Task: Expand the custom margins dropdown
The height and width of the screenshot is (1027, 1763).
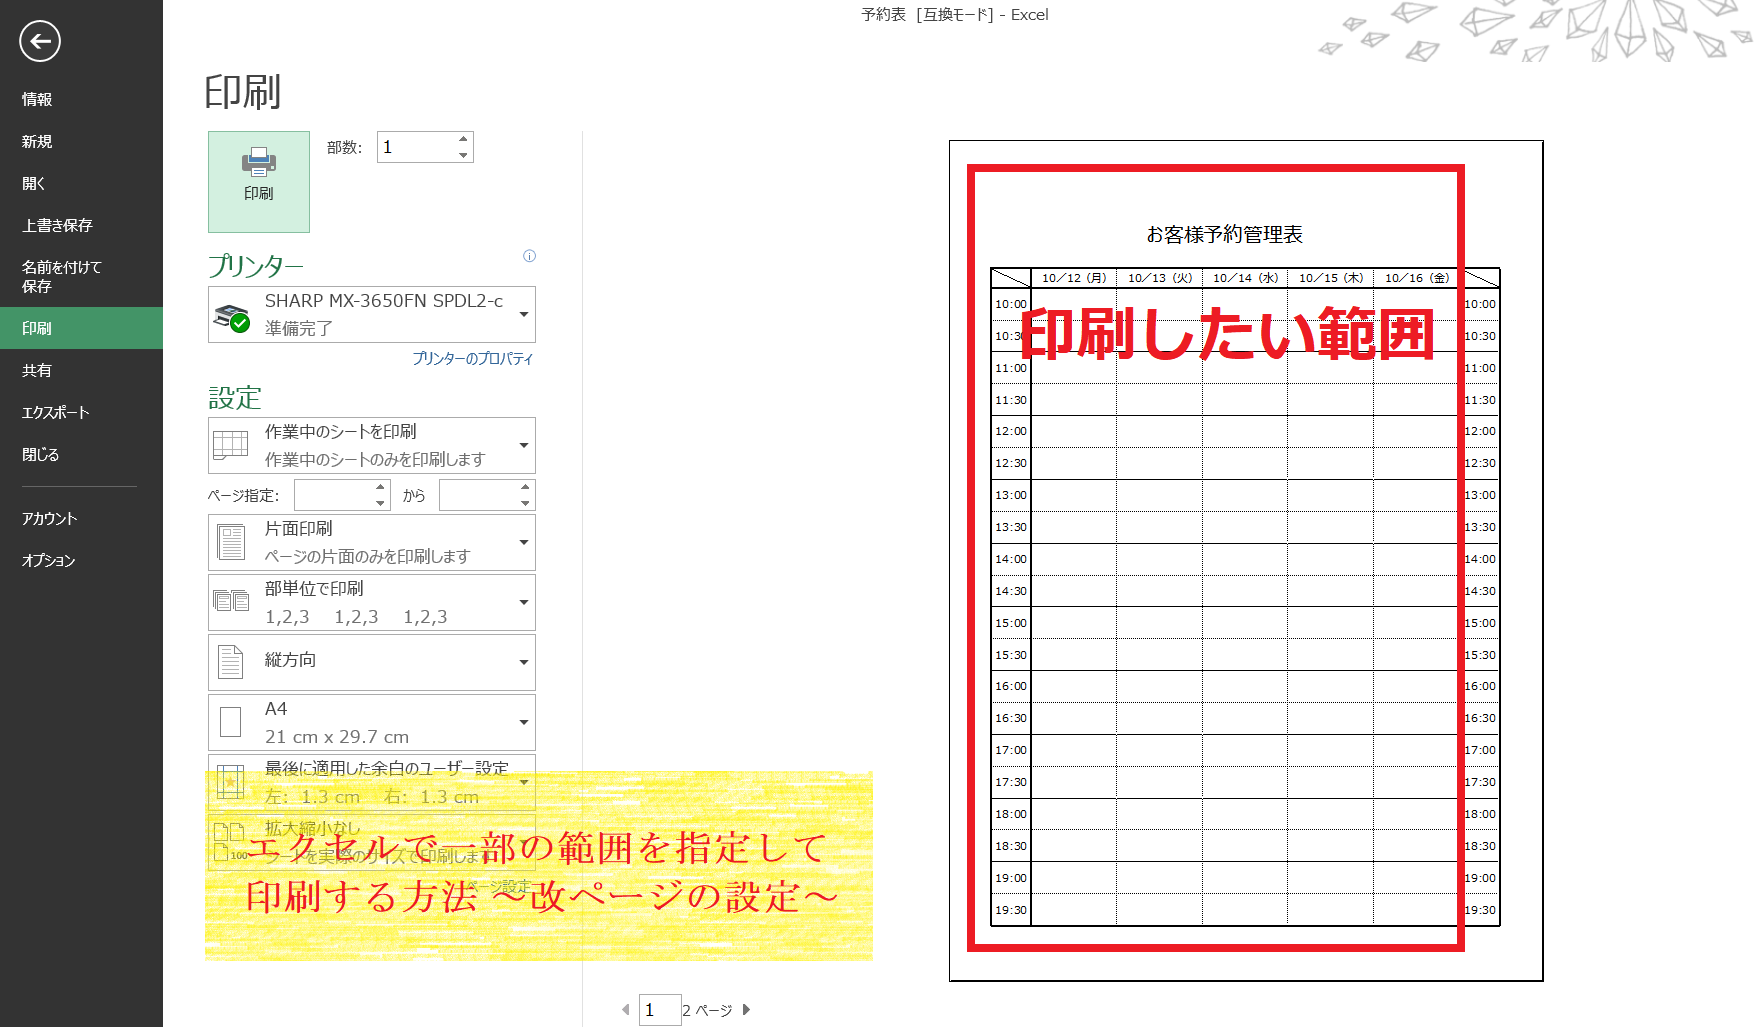Action: 372,782
